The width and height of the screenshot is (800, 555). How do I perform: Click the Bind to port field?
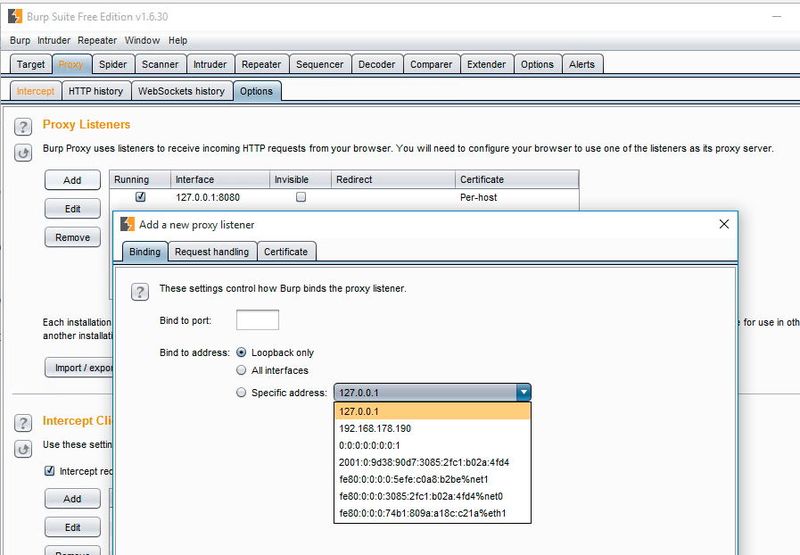click(258, 320)
